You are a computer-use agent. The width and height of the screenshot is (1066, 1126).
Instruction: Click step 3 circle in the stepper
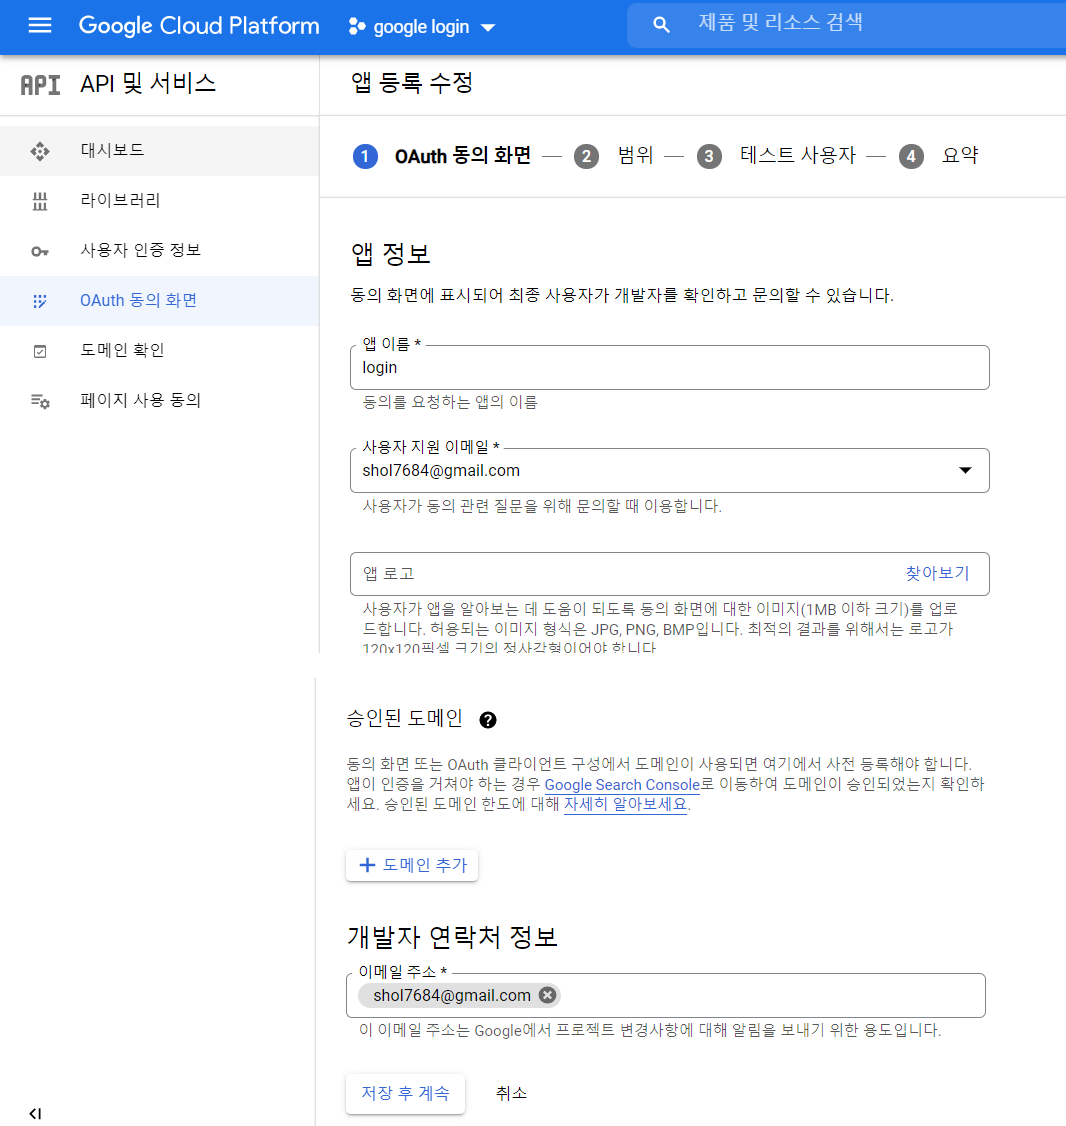coord(709,156)
